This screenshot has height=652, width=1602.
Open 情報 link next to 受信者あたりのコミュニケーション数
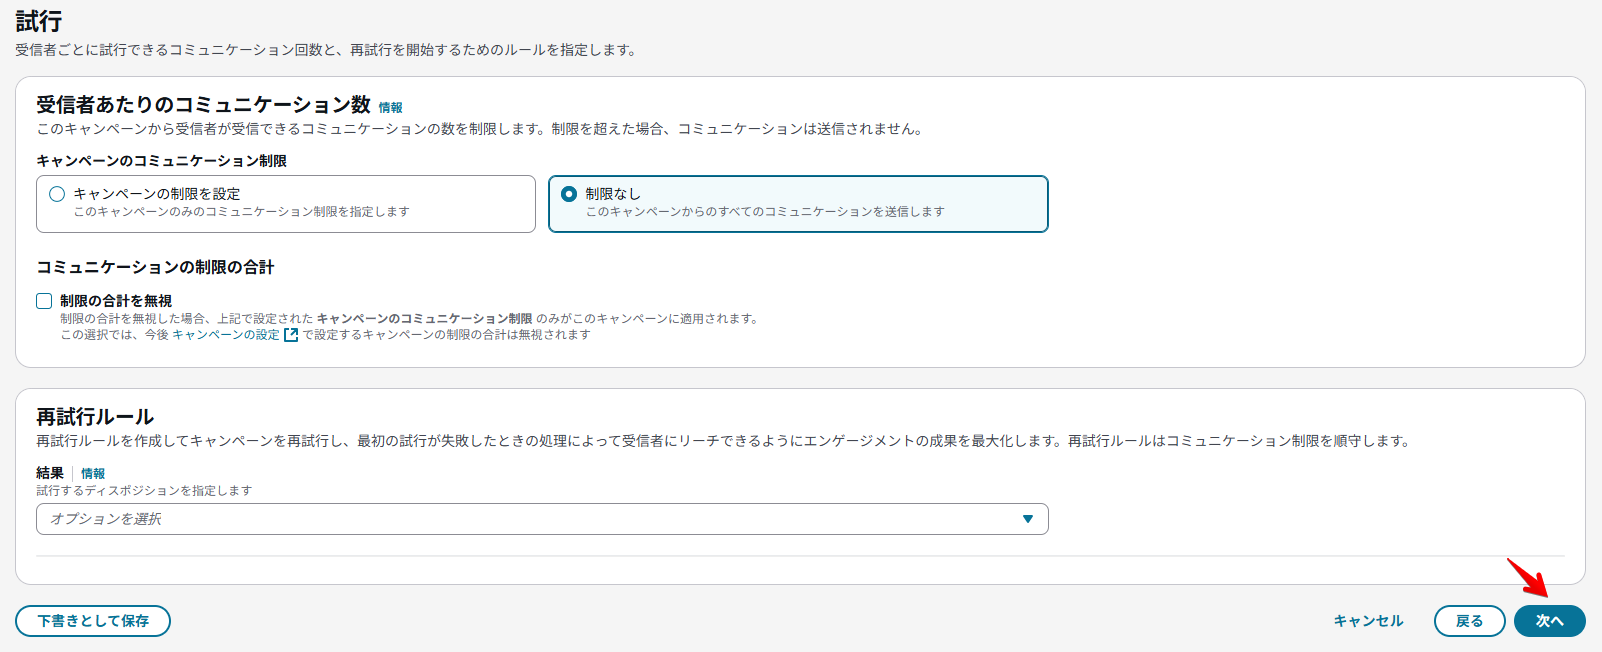pyautogui.click(x=390, y=108)
